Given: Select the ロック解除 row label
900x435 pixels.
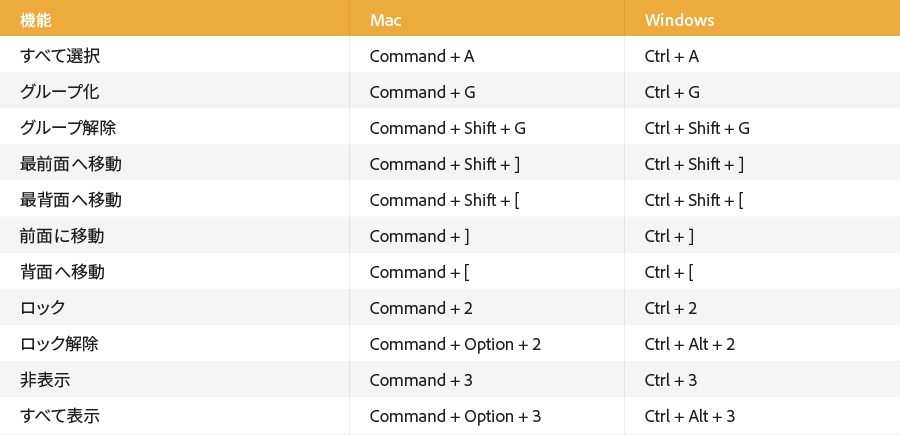Looking at the screenshot, I should point(59,344).
